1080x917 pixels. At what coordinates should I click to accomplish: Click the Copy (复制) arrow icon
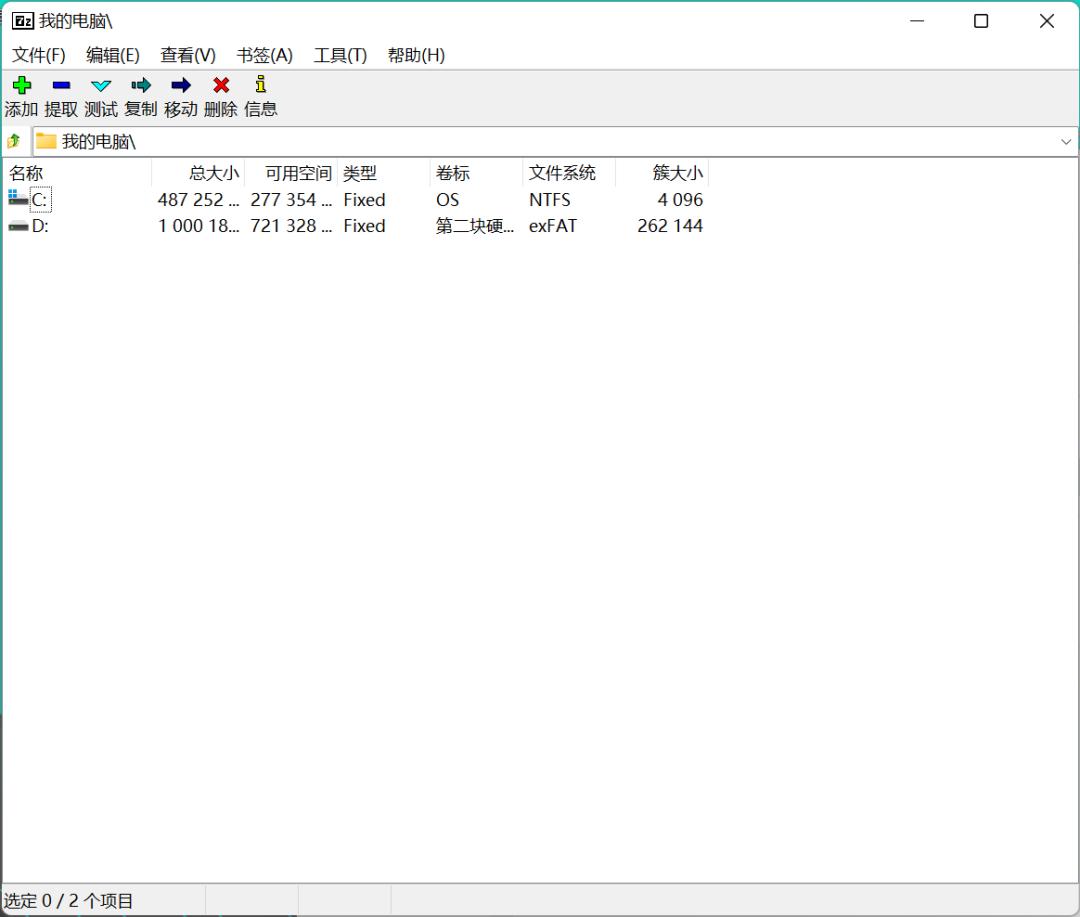[x=141, y=86]
